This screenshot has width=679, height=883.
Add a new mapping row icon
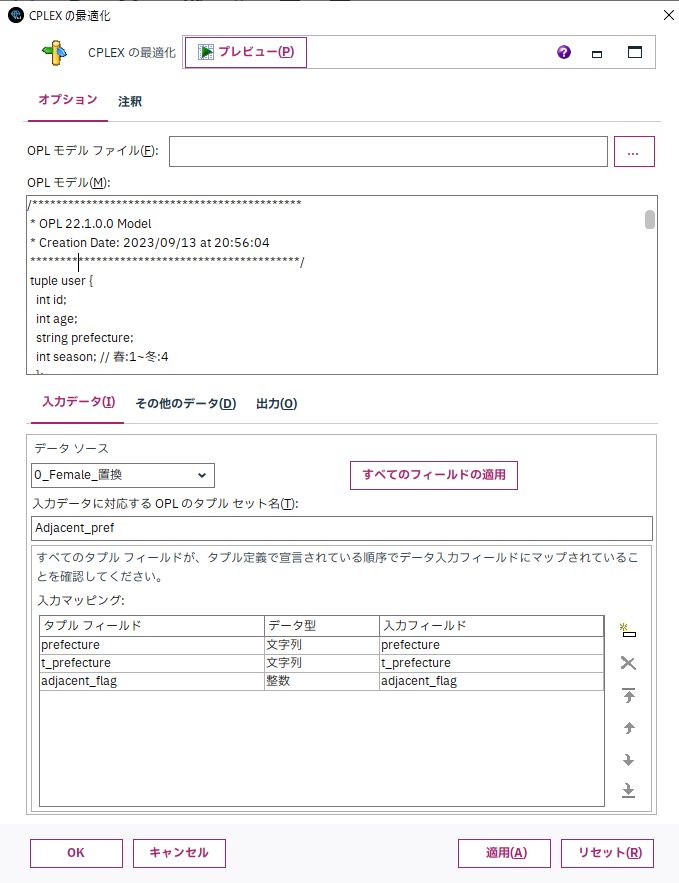(628, 630)
